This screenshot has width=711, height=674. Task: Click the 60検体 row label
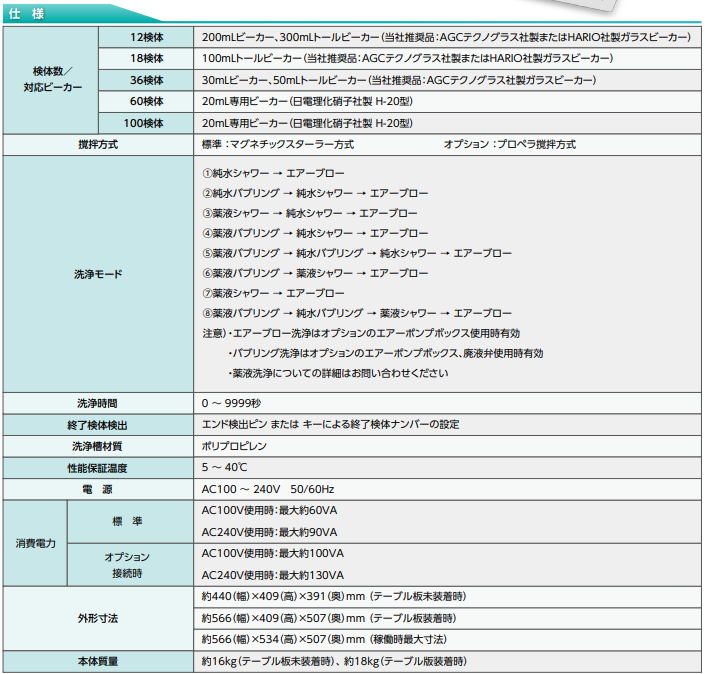(x=146, y=101)
